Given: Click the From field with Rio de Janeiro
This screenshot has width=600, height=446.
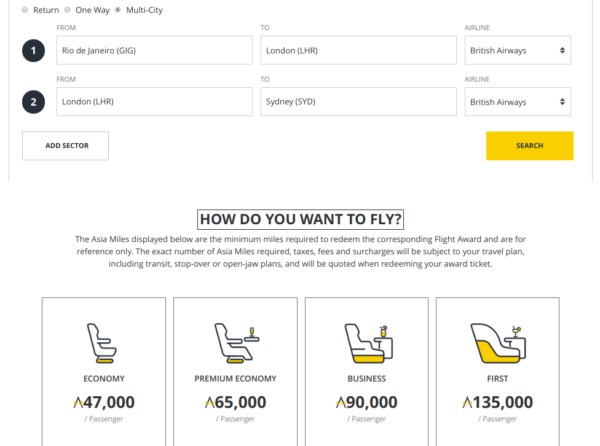Looking at the screenshot, I should click(153, 50).
